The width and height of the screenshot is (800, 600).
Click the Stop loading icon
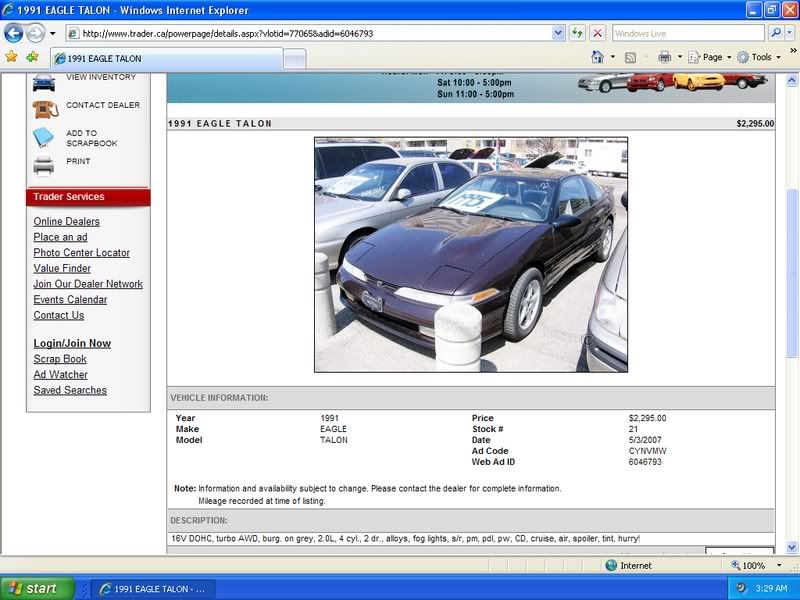pyautogui.click(x=597, y=33)
